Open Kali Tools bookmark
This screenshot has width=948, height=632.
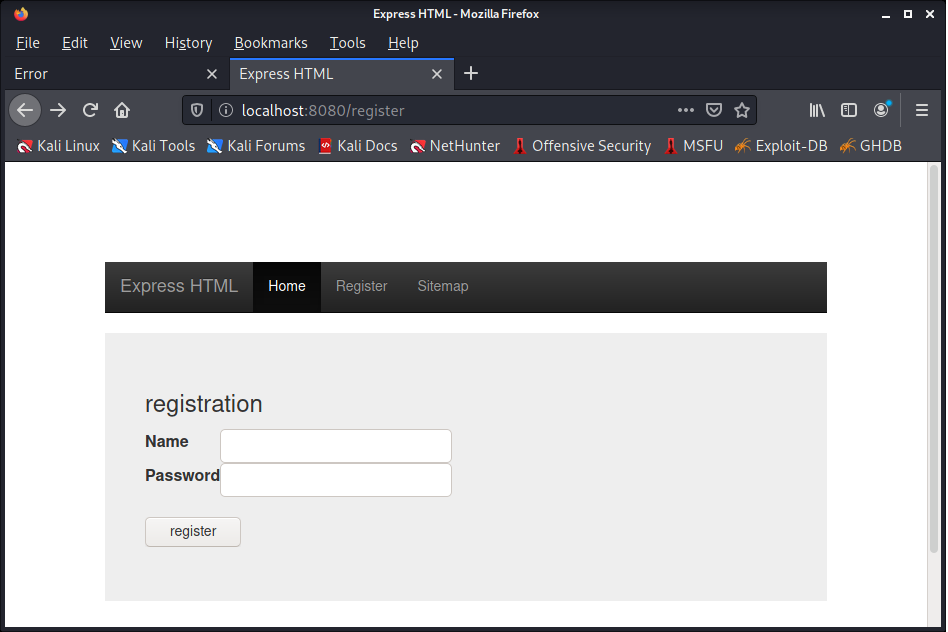[x=154, y=146]
